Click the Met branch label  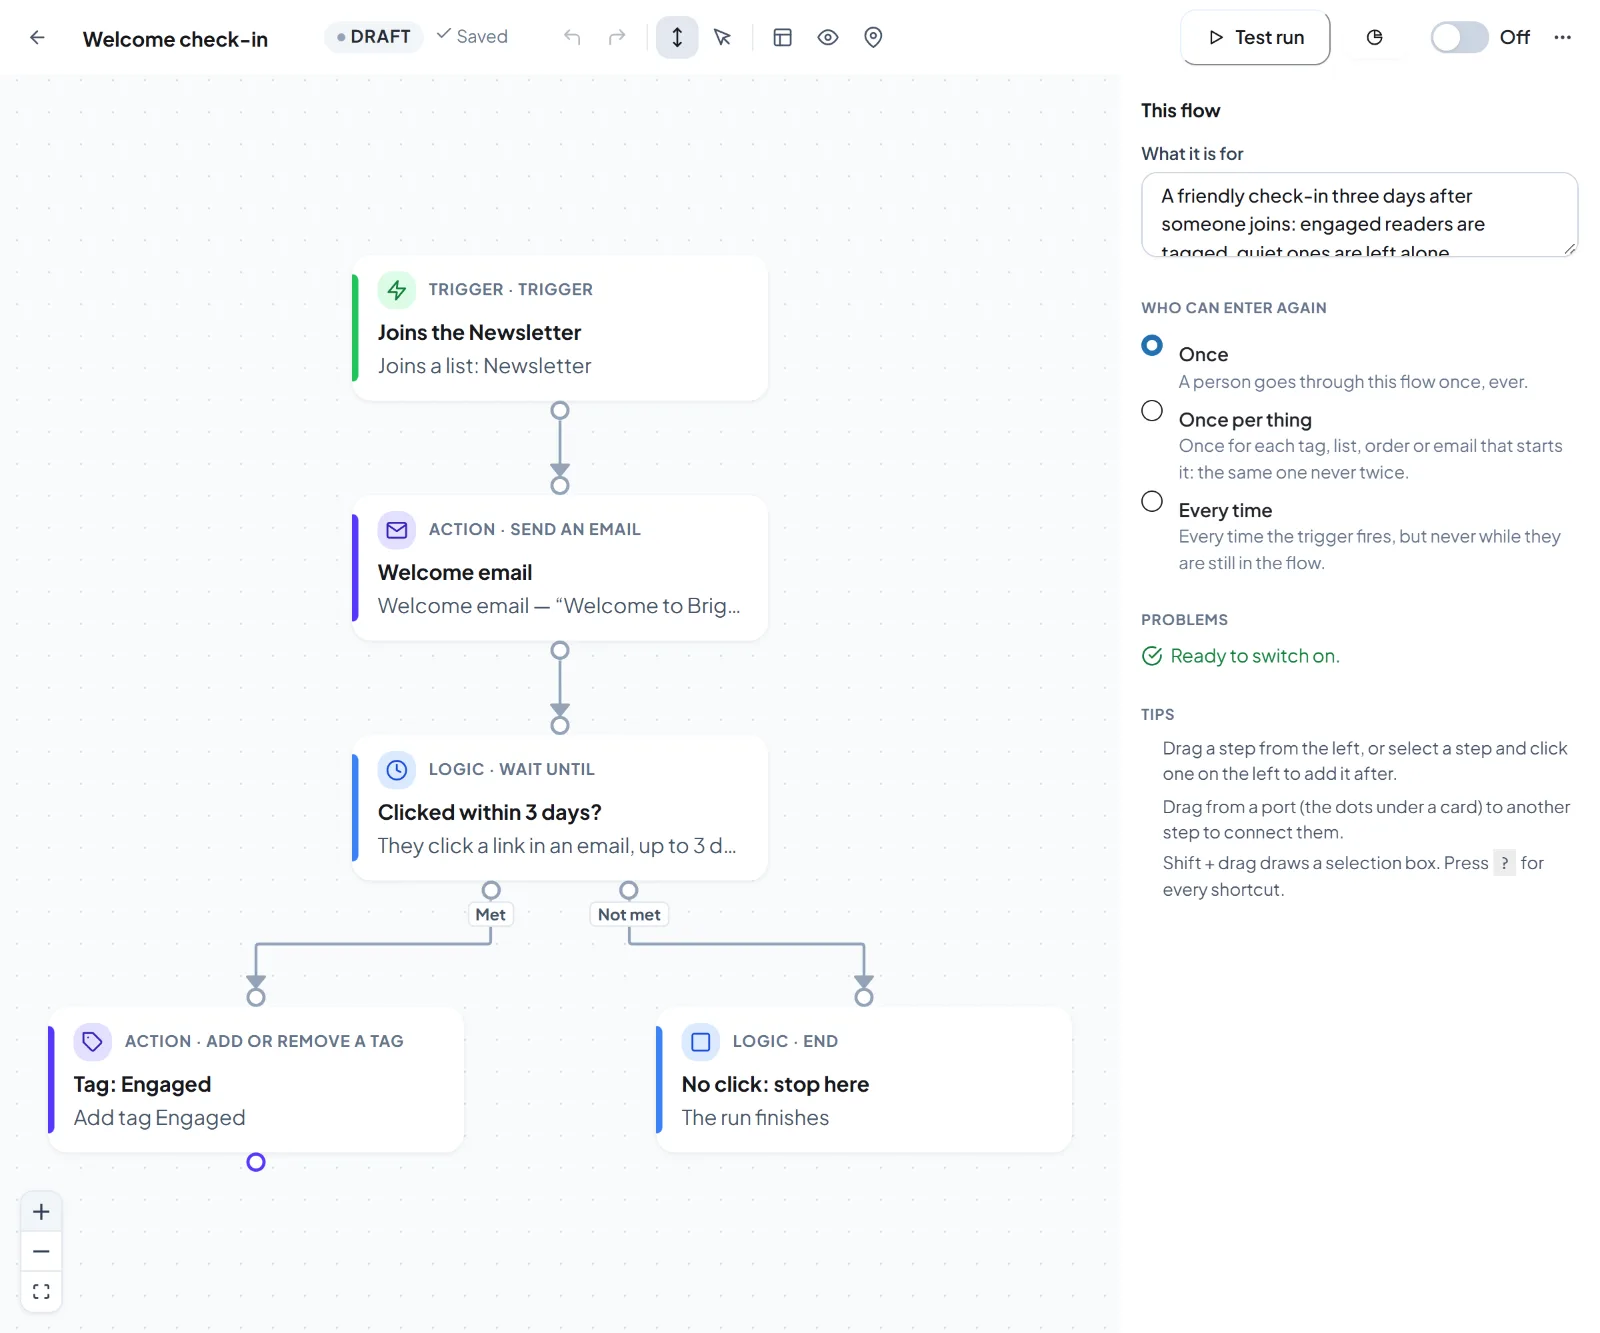click(x=490, y=914)
